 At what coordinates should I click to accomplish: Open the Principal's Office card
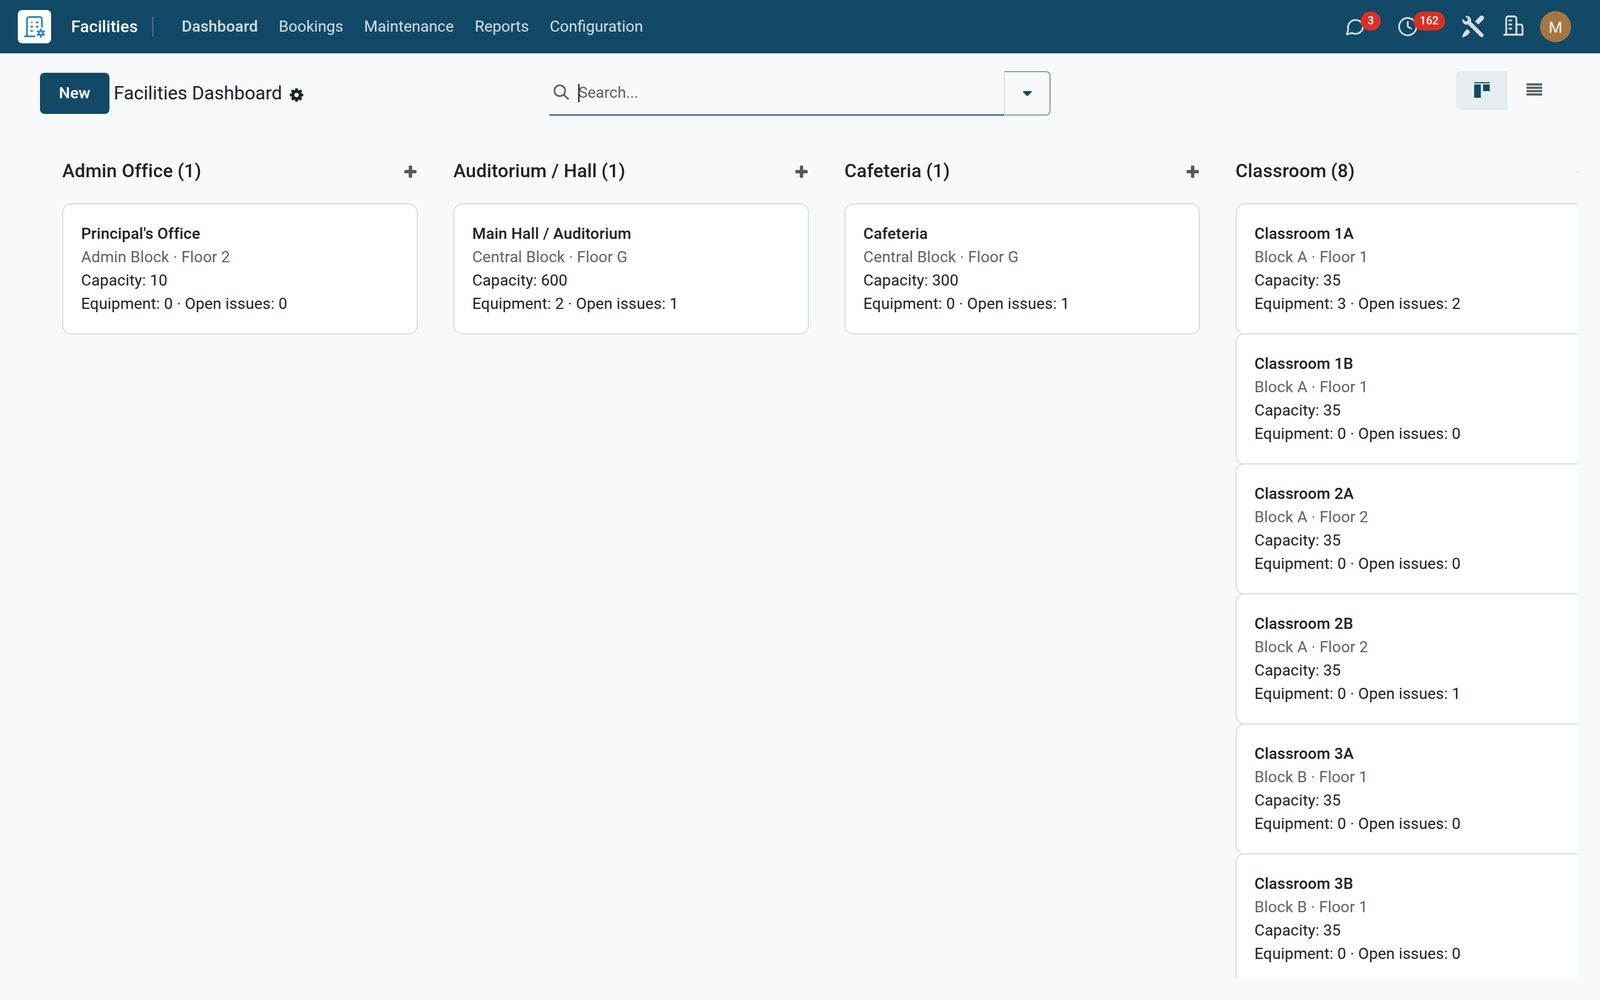[x=240, y=269]
